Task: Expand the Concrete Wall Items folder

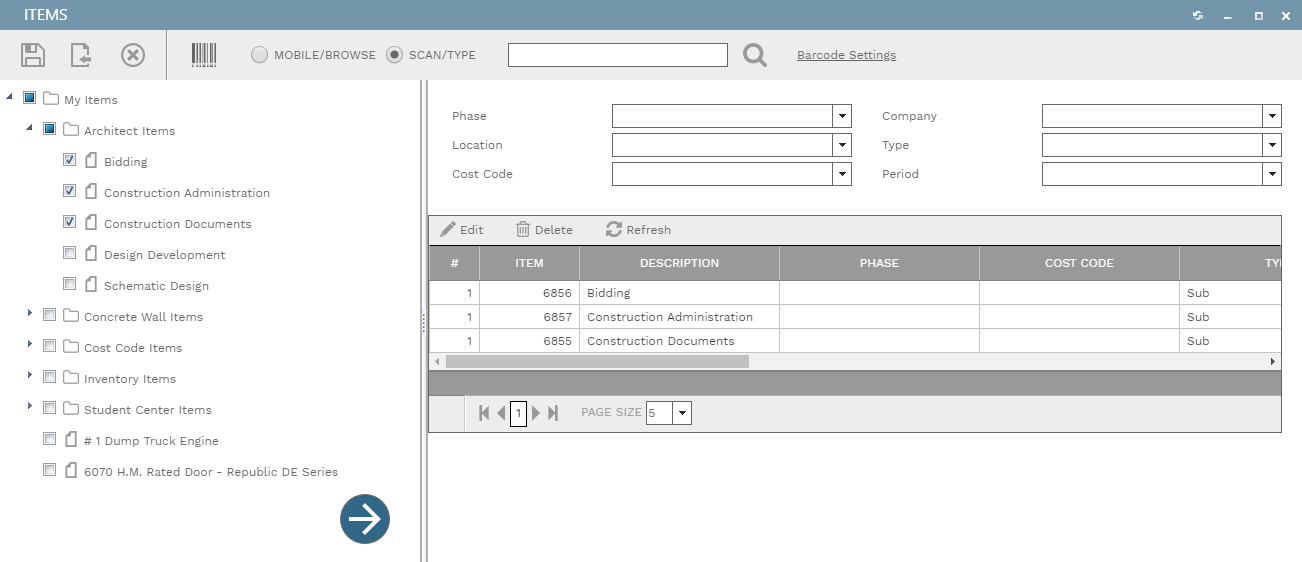Action: [x=30, y=315]
